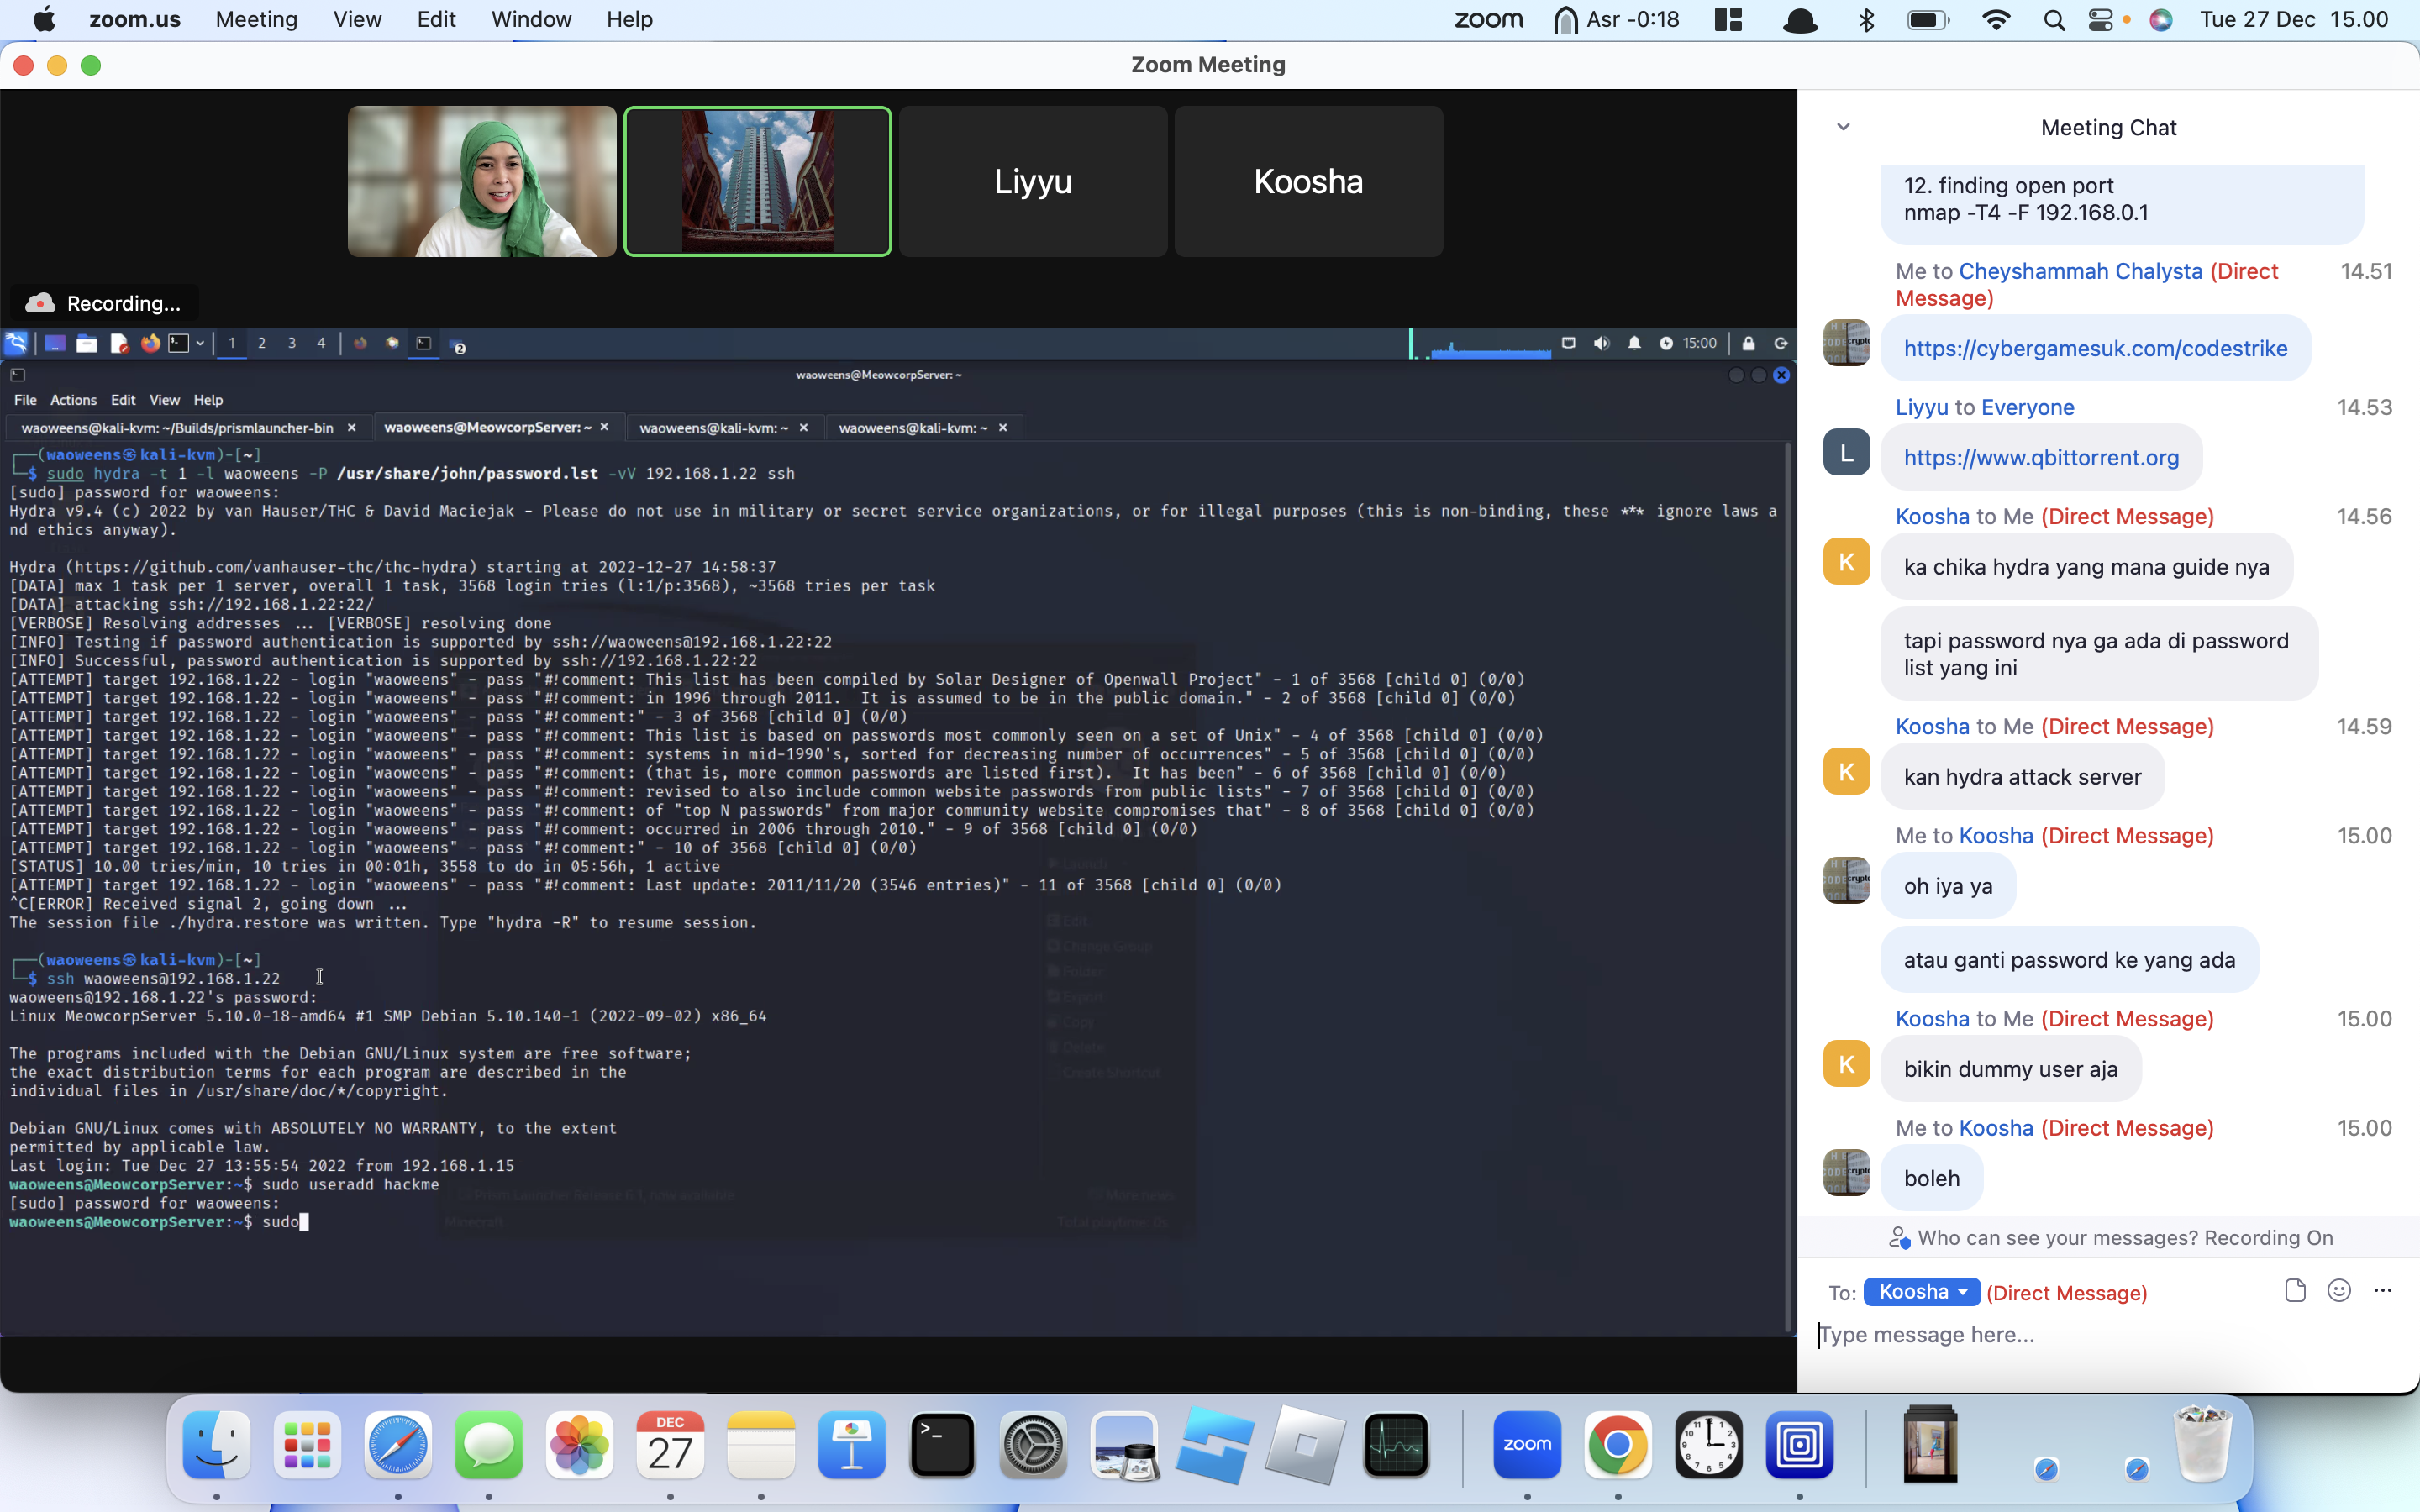Open Spotlight search in the menu bar

pos(2054,19)
